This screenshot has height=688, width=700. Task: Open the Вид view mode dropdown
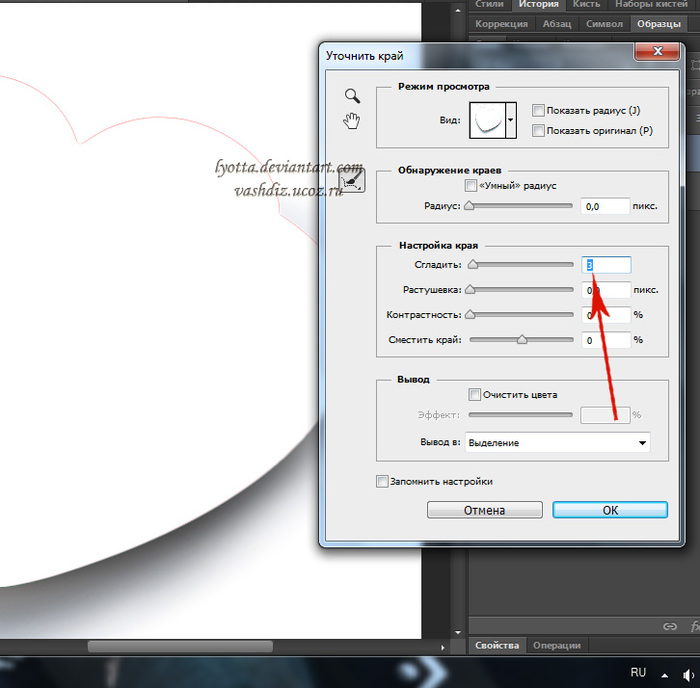pos(512,120)
